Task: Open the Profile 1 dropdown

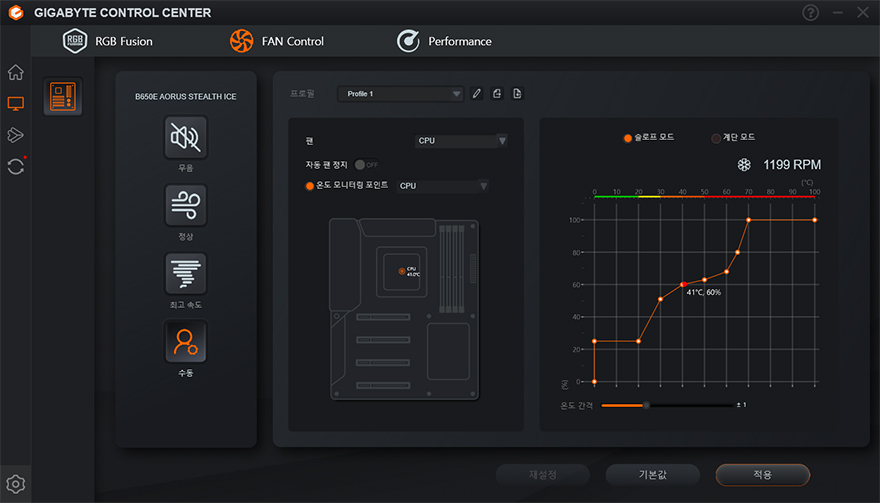Action: point(401,94)
